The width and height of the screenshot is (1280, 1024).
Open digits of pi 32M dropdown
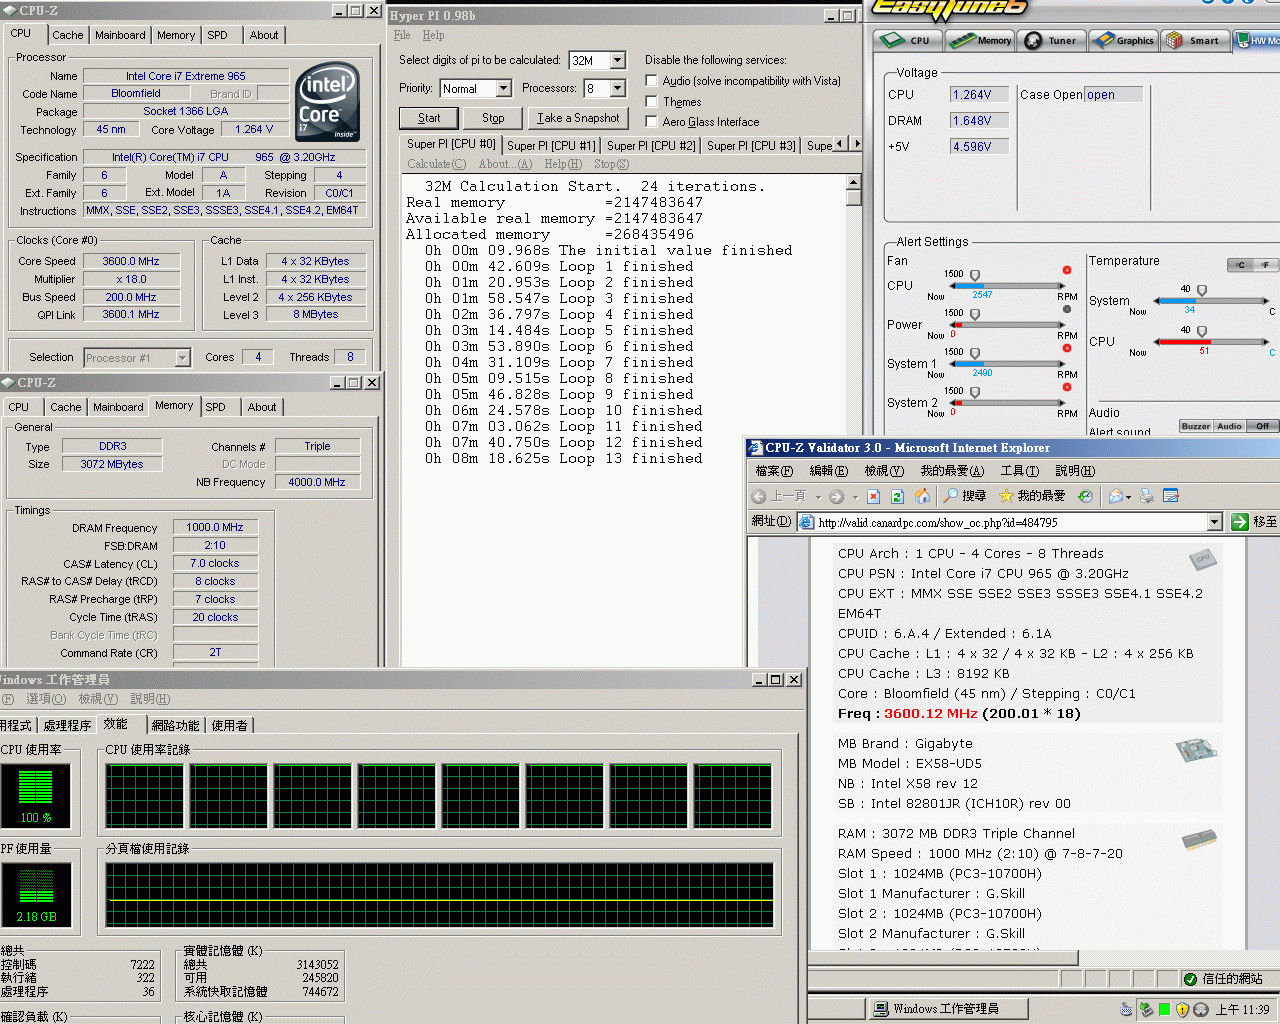(617, 61)
